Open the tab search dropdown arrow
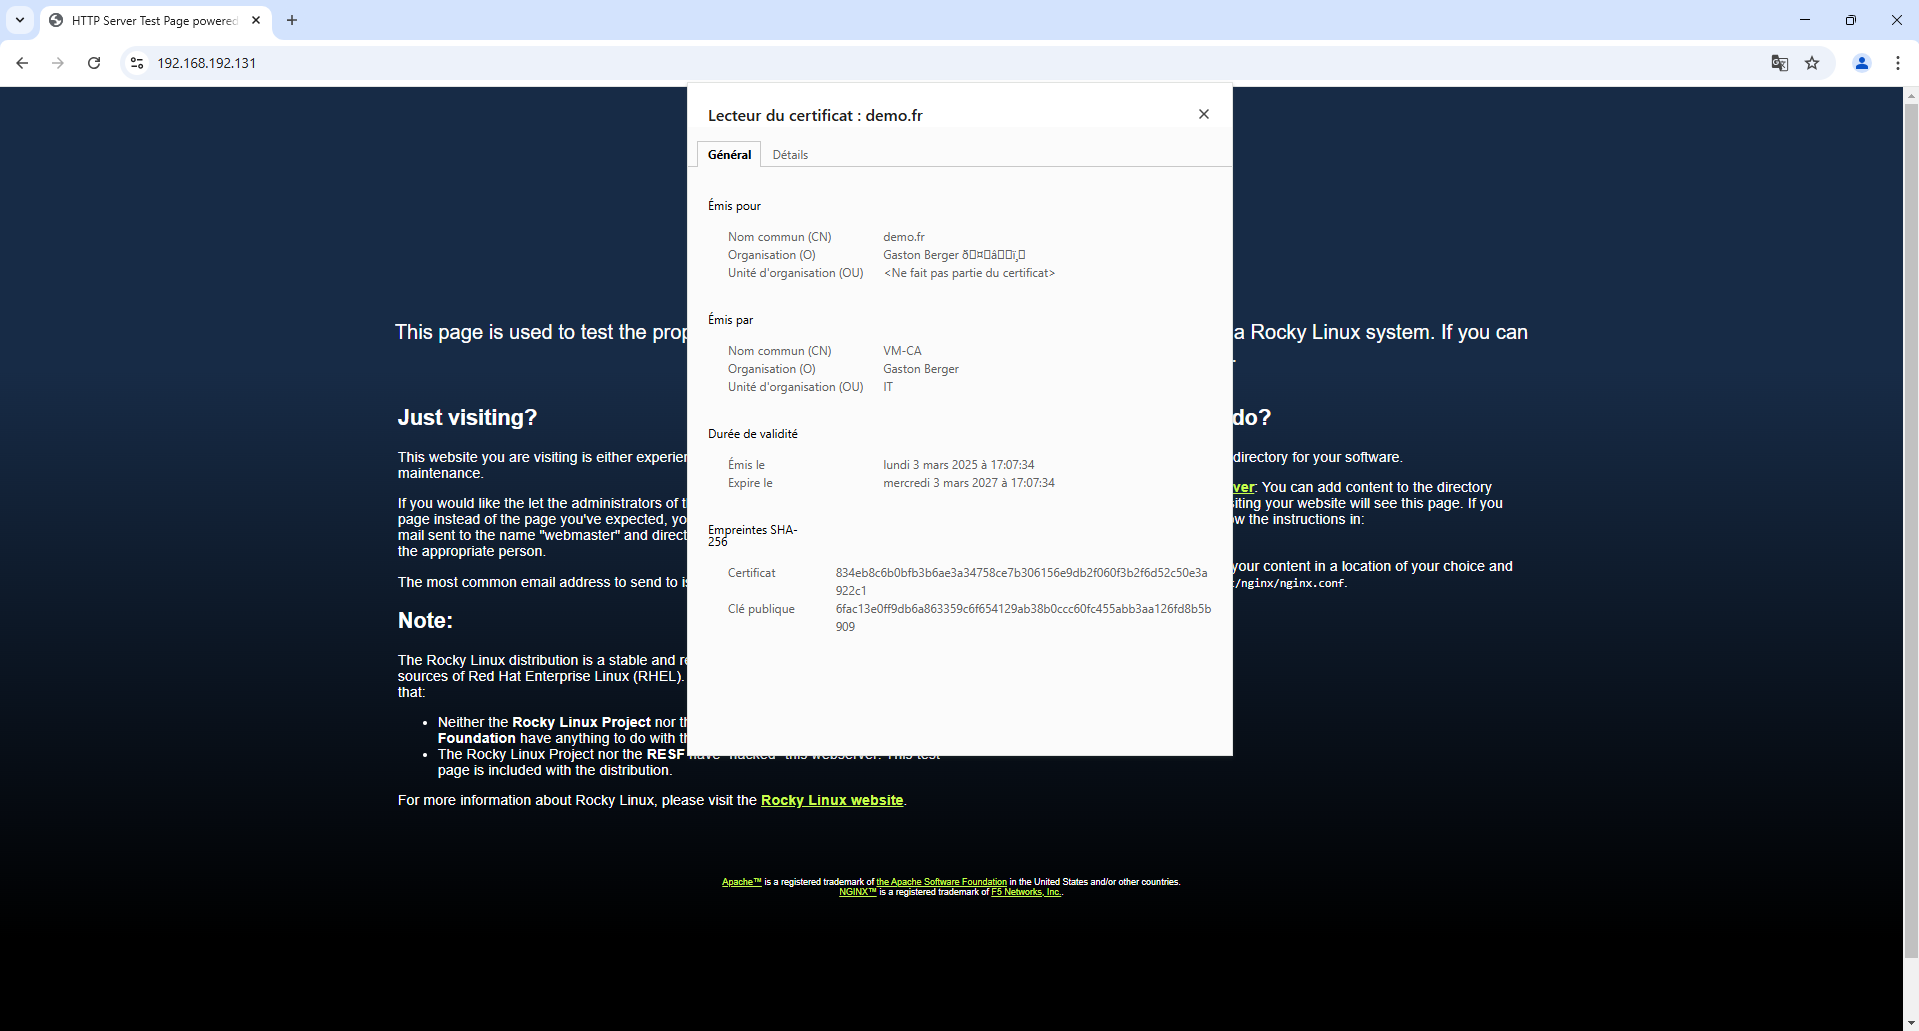 tap(20, 20)
